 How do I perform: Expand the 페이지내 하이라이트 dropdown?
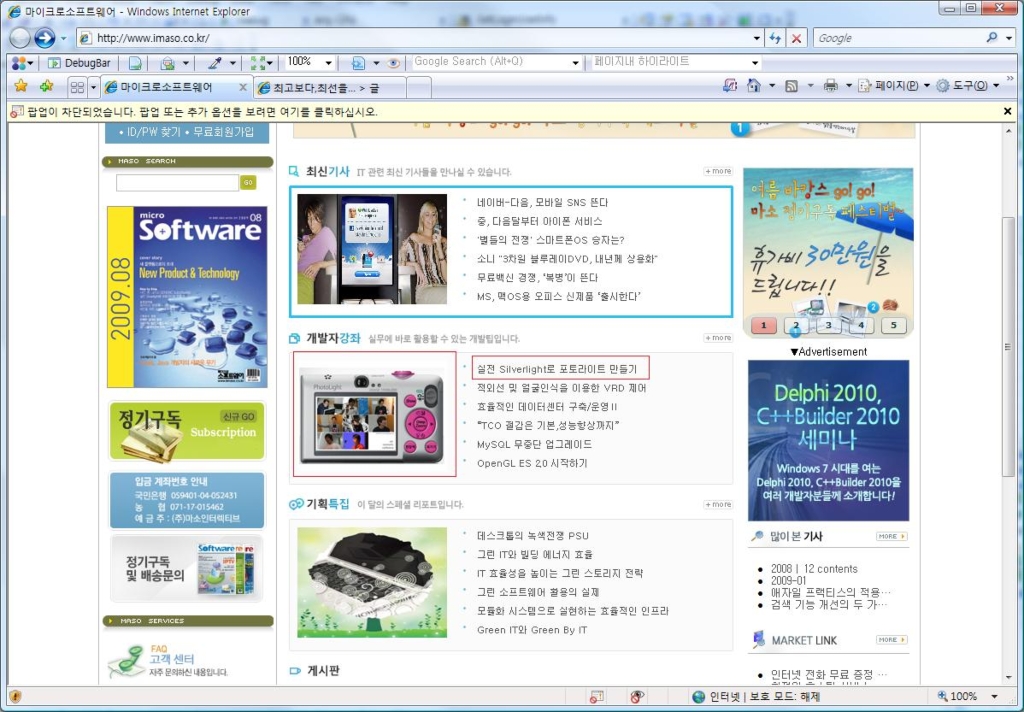(755, 63)
